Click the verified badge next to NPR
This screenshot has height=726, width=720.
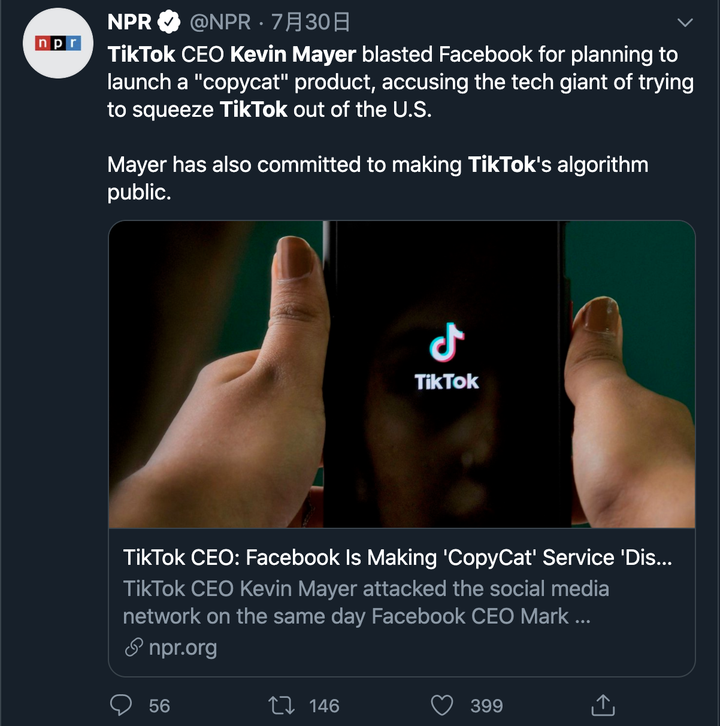170,23
